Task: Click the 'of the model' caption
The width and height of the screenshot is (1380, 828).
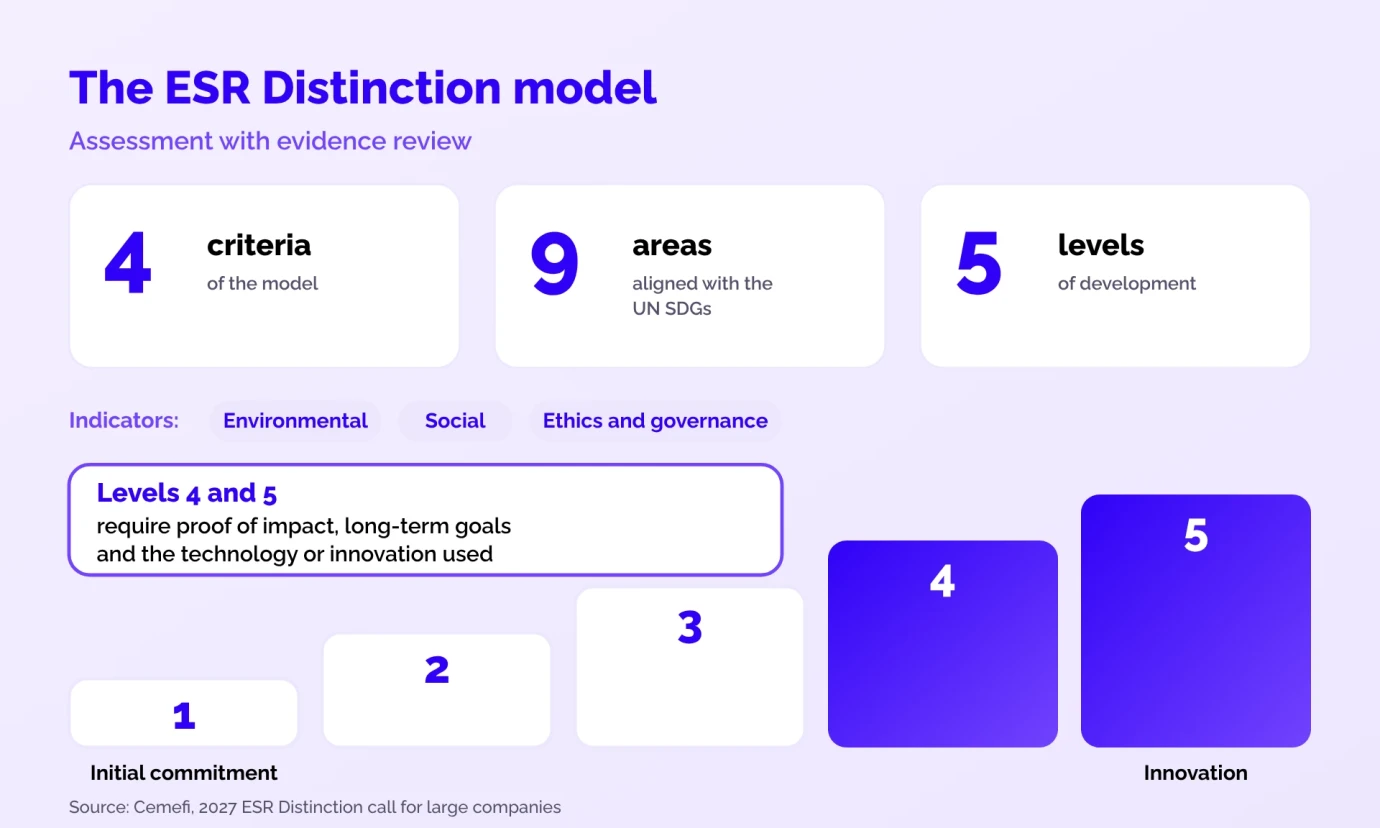Action: 262,283
